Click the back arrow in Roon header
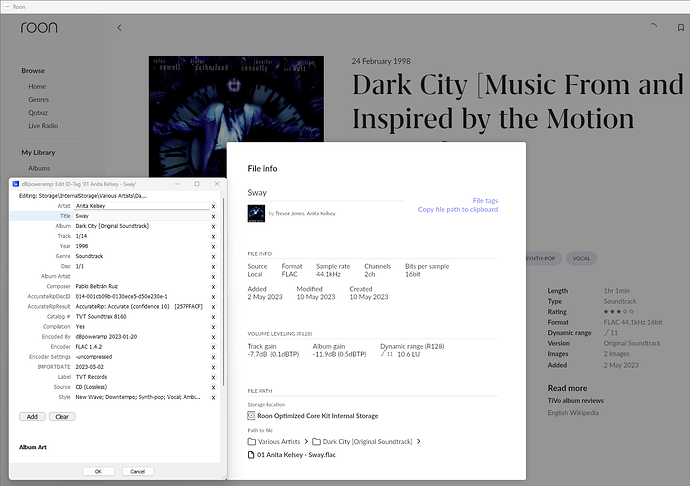This screenshot has height=486, width=690. coord(120,28)
